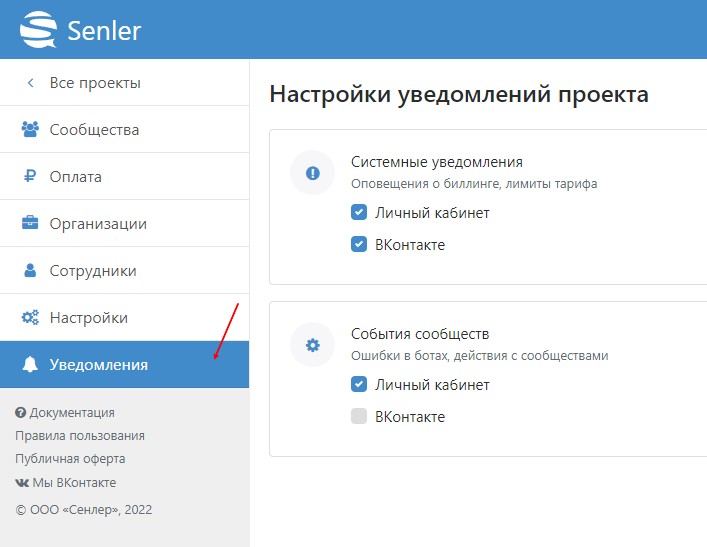Open the Оплата menu item

pos(76,177)
